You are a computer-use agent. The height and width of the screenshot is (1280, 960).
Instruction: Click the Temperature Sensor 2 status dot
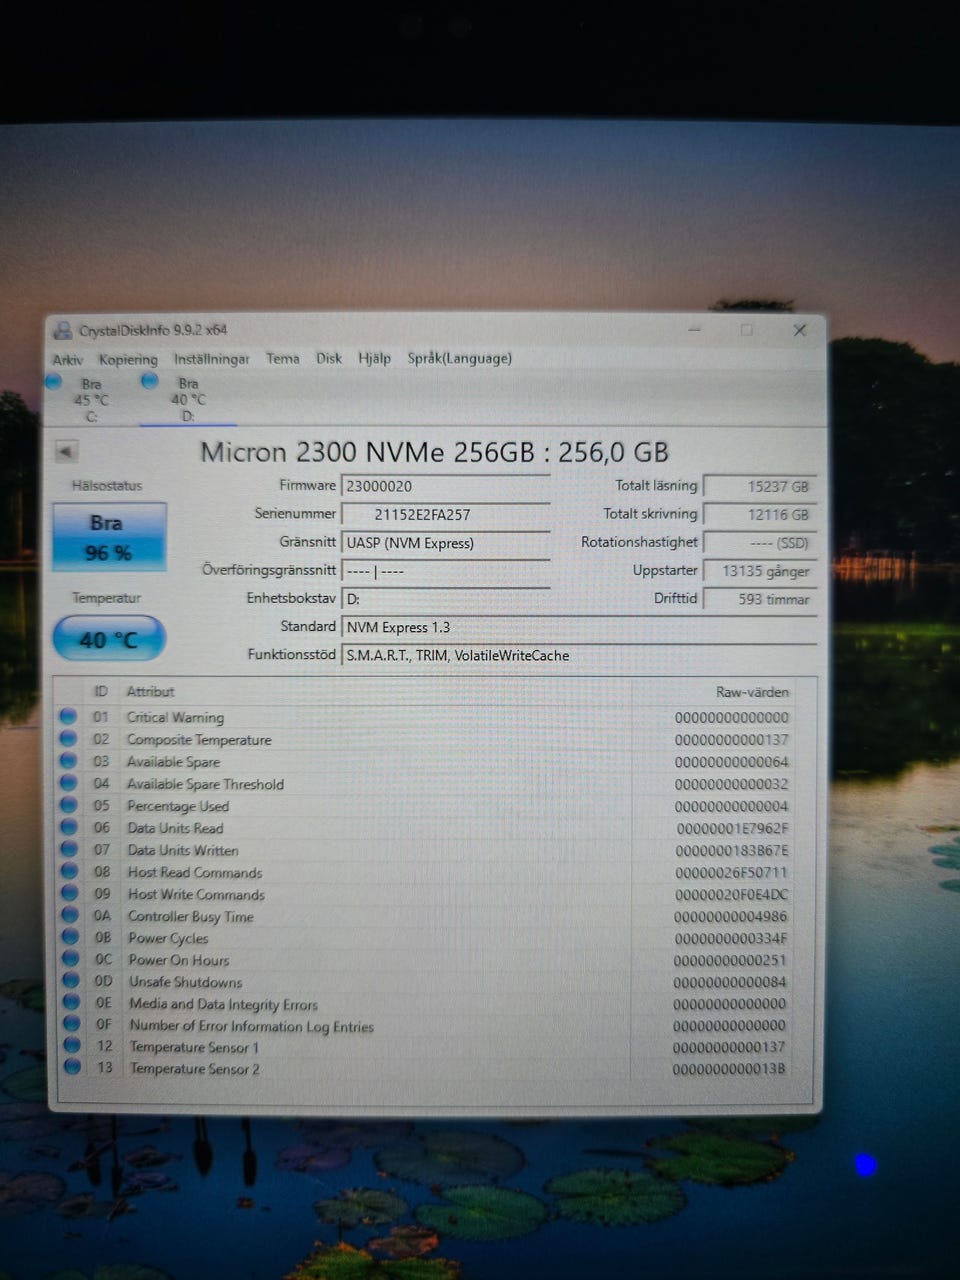click(x=72, y=1068)
